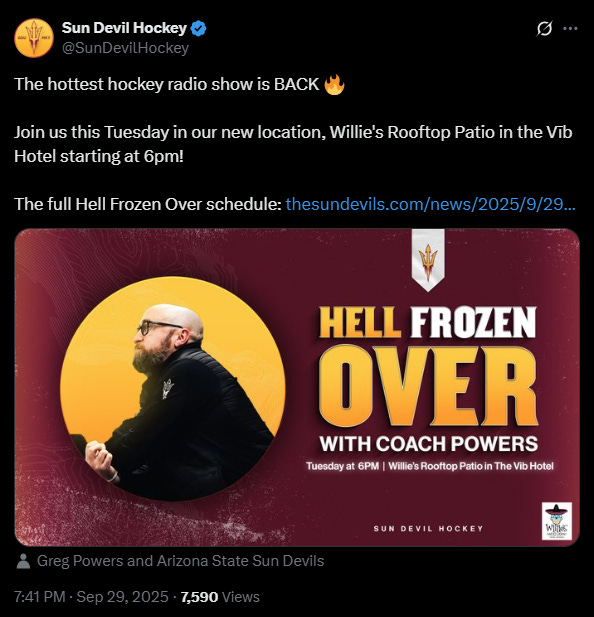Image resolution: width=594 pixels, height=617 pixels.
Task: Click the Sun Devil Hockey display name
Action: (124, 28)
